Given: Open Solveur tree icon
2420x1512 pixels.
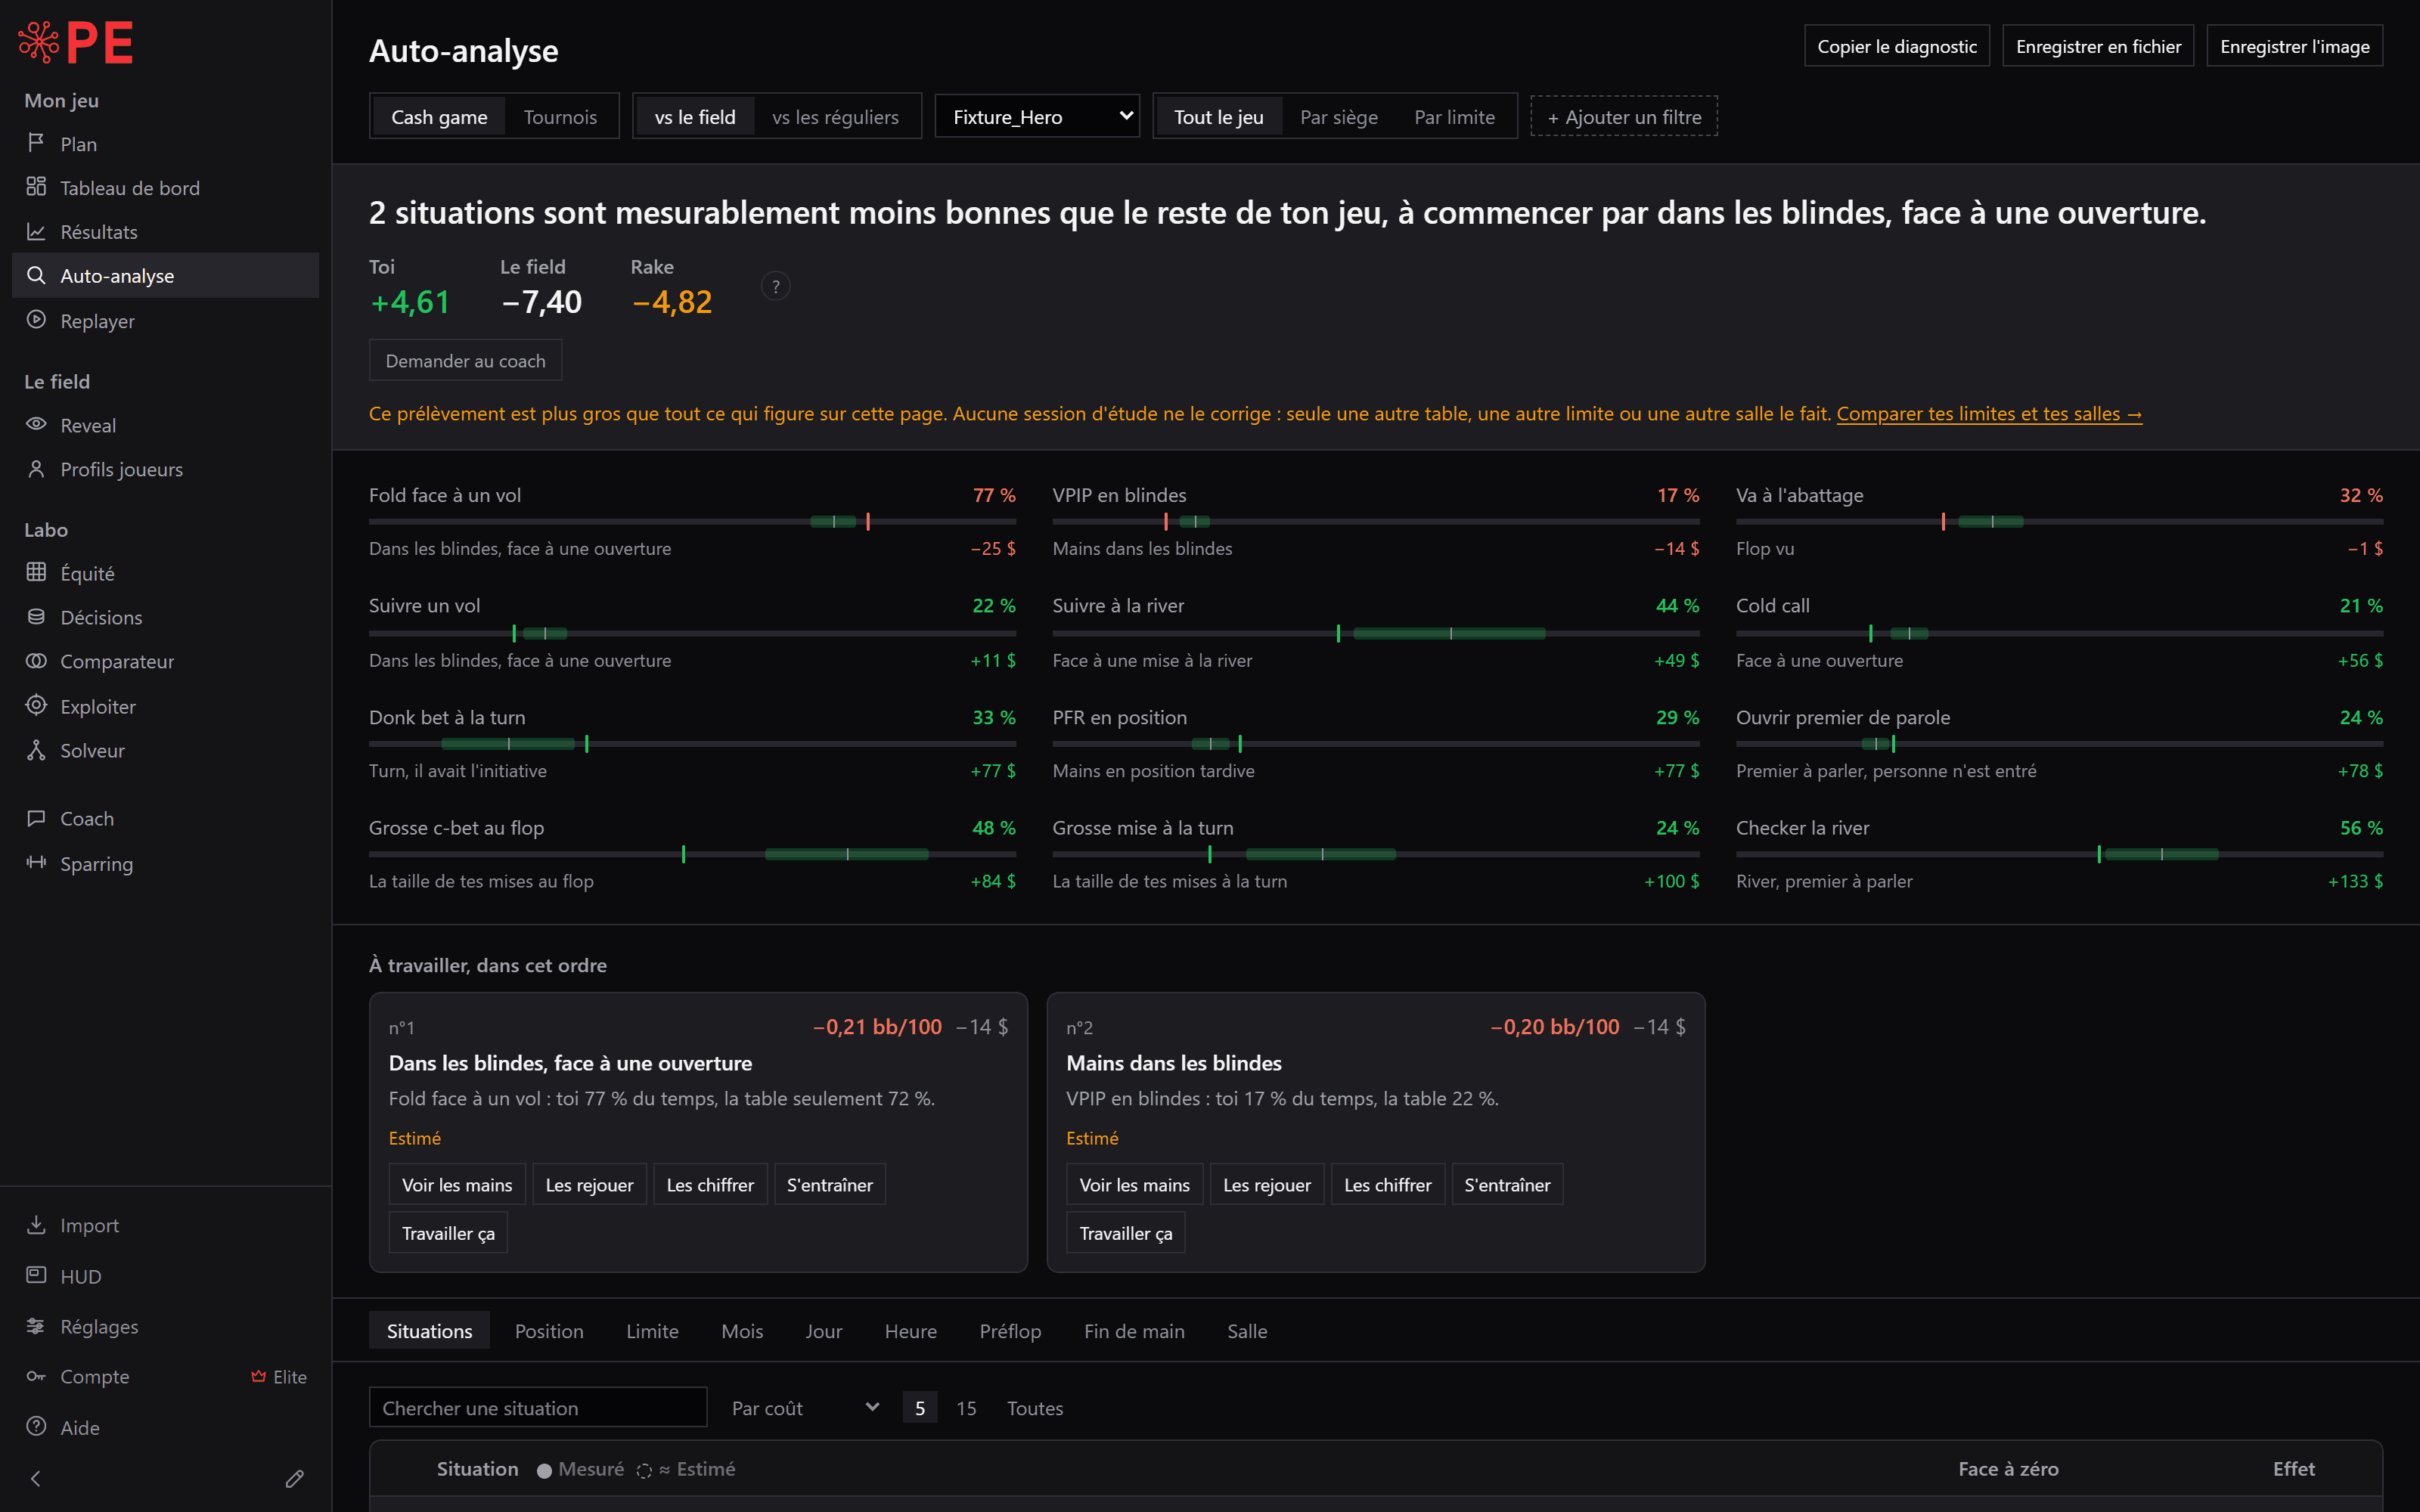Looking at the screenshot, I should tap(36, 749).
